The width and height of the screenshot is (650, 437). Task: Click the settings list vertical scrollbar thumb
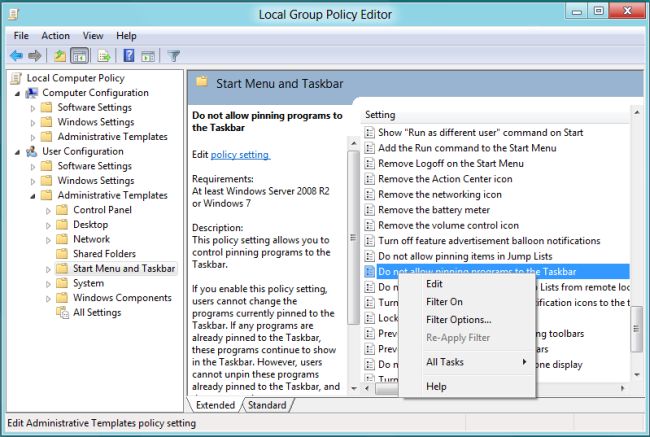click(x=636, y=330)
